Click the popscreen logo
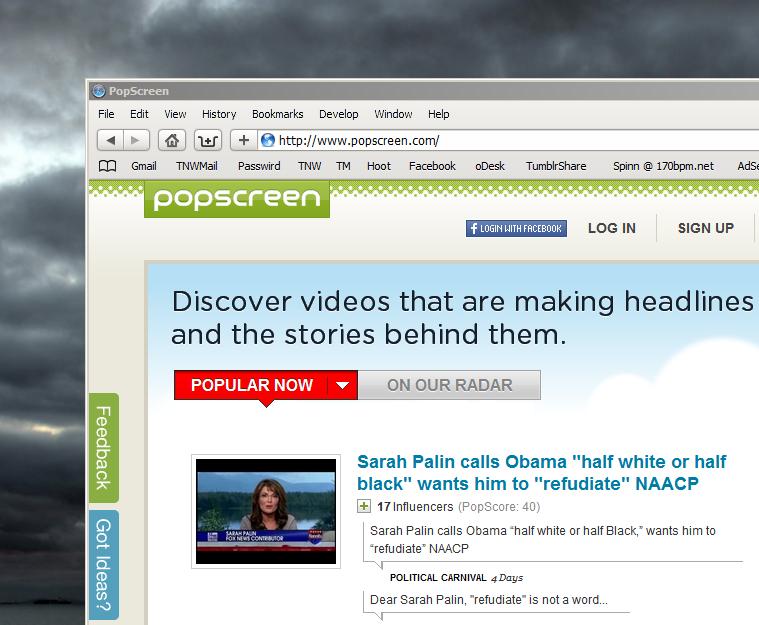The width and height of the screenshot is (759, 625). 237,199
